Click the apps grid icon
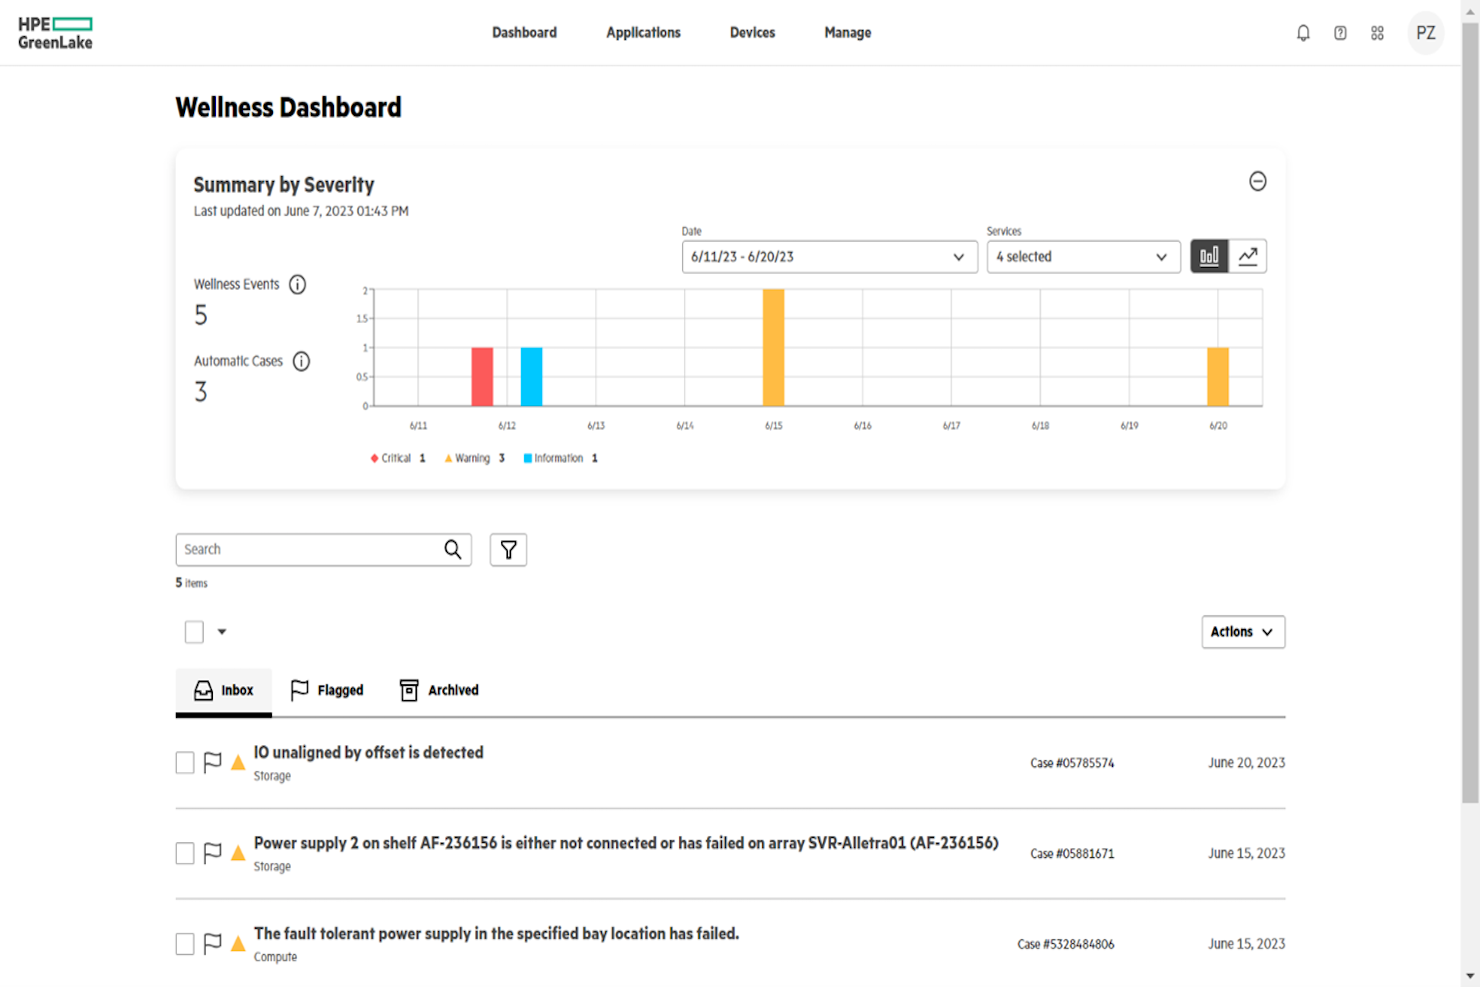The height and width of the screenshot is (987, 1480). point(1377,32)
